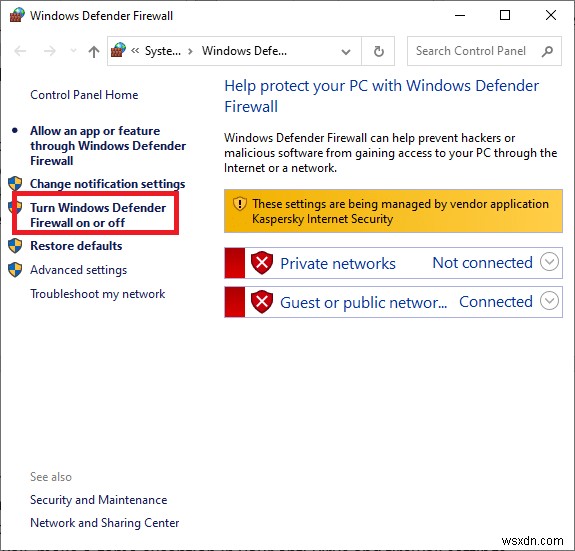The image size is (575, 551).
Task: Go to Control Panel Home
Action: [x=84, y=95]
